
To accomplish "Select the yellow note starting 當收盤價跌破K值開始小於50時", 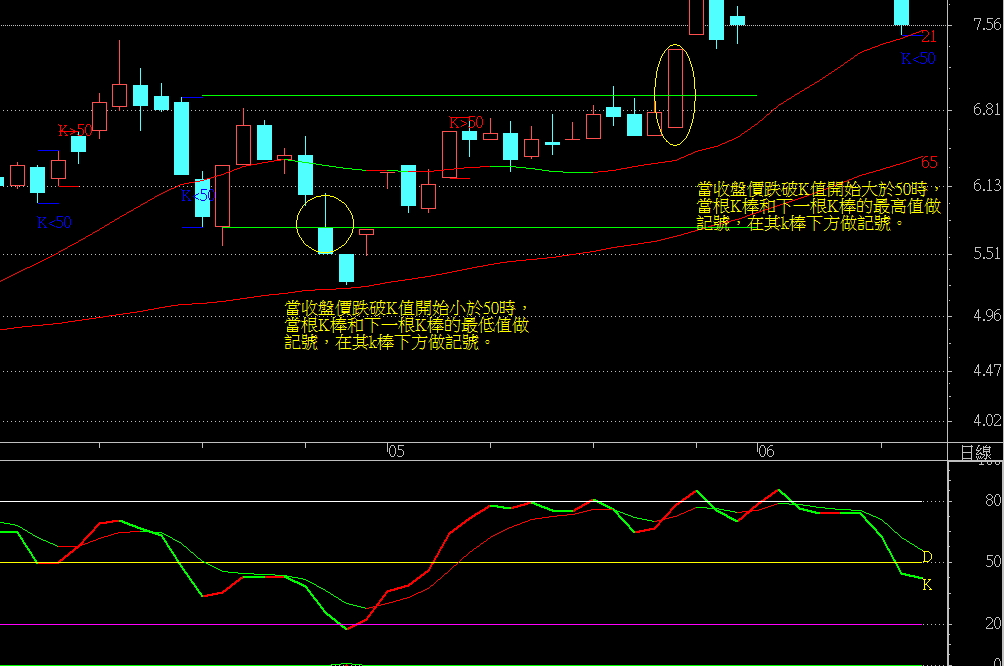I will pos(407,325).
